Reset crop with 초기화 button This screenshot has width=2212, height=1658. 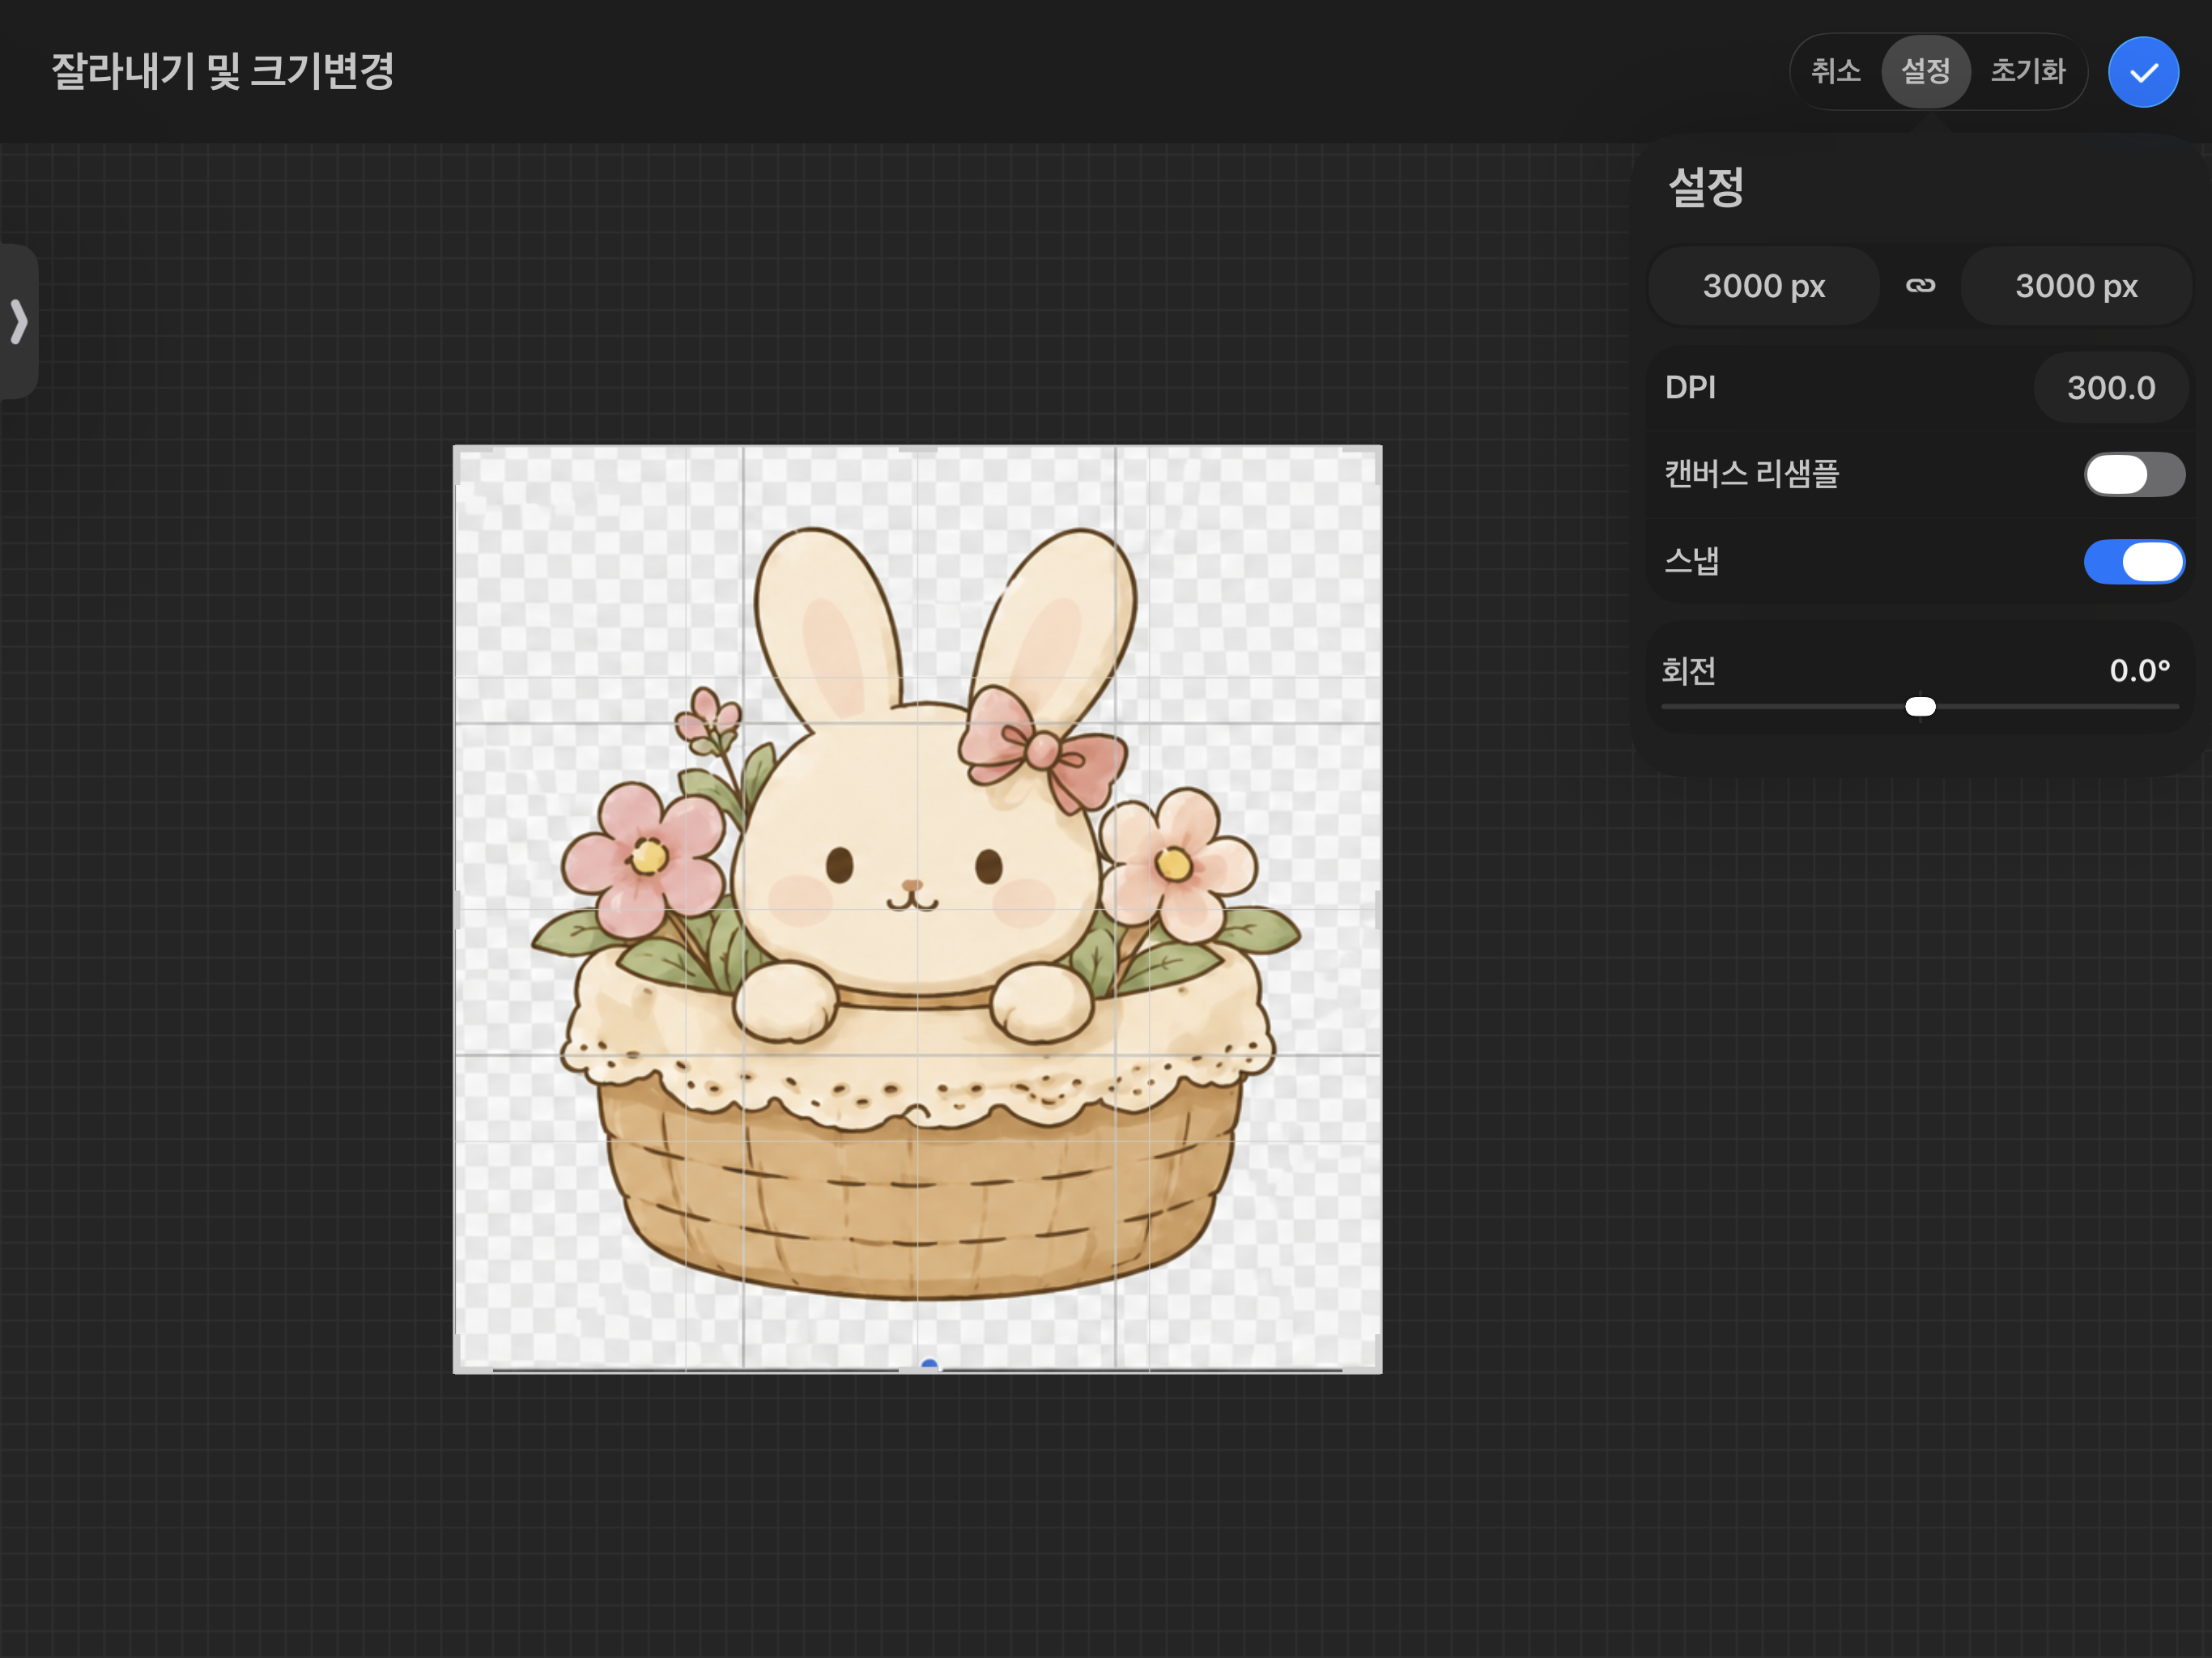(x=2027, y=71)
